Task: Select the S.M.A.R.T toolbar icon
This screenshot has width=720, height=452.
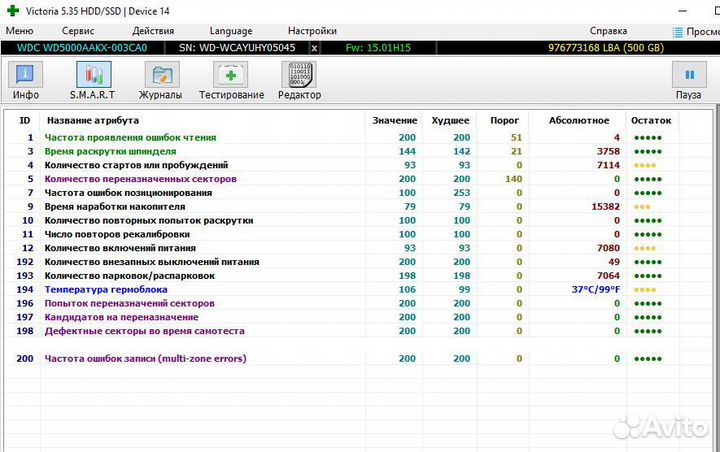Action: click(91, 79)
